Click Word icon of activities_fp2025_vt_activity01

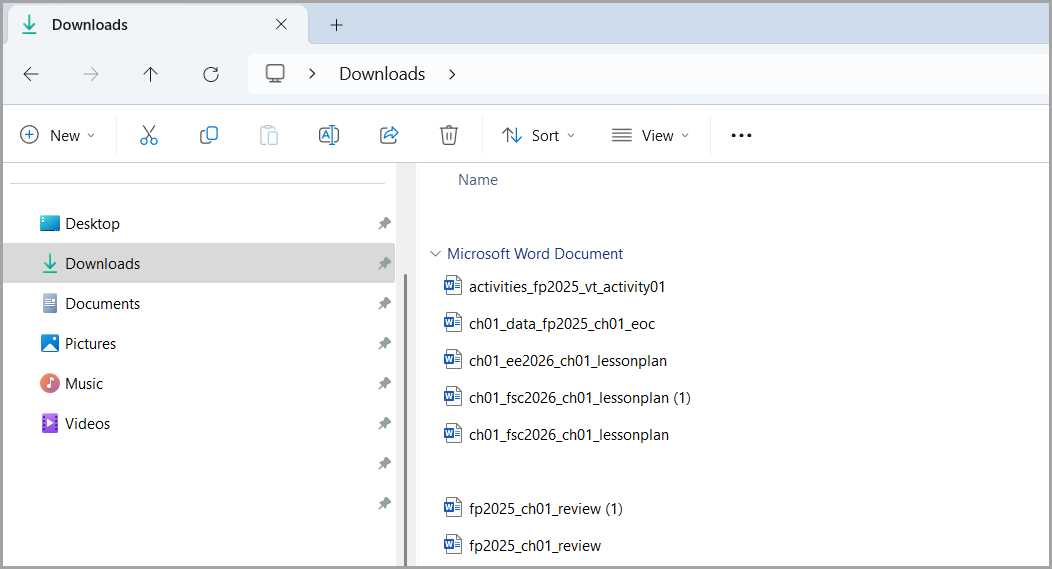453,285
